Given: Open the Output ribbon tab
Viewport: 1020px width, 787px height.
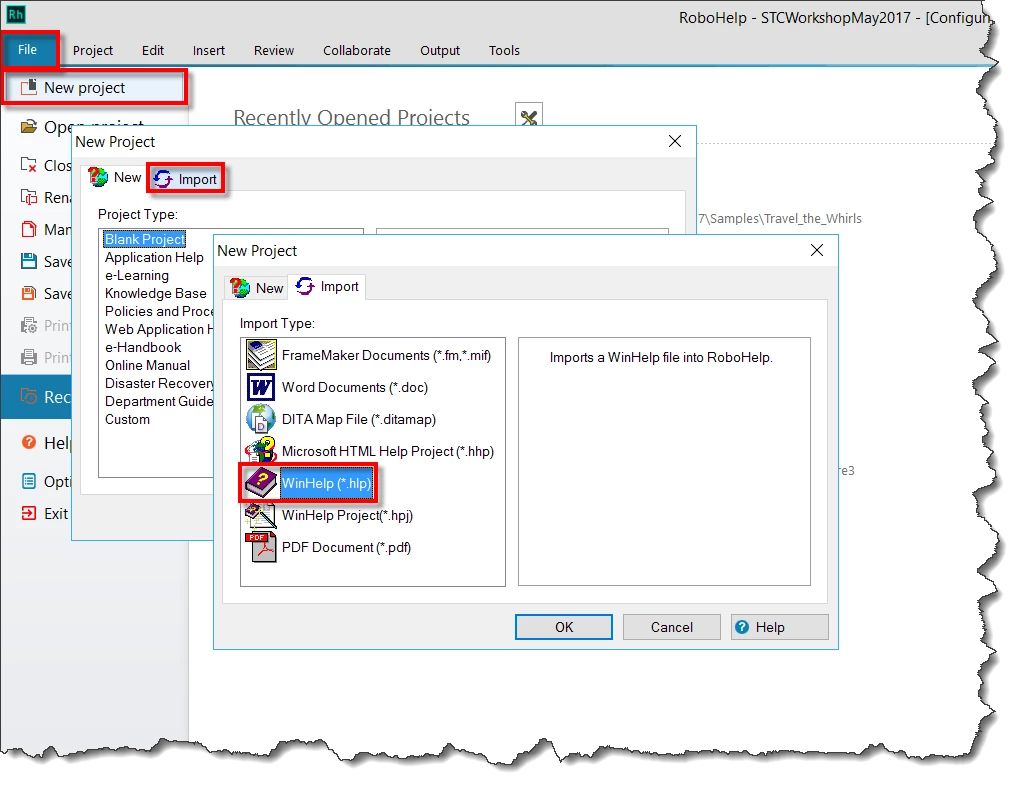Looking at the screenshot, I should tap(440, 50).
